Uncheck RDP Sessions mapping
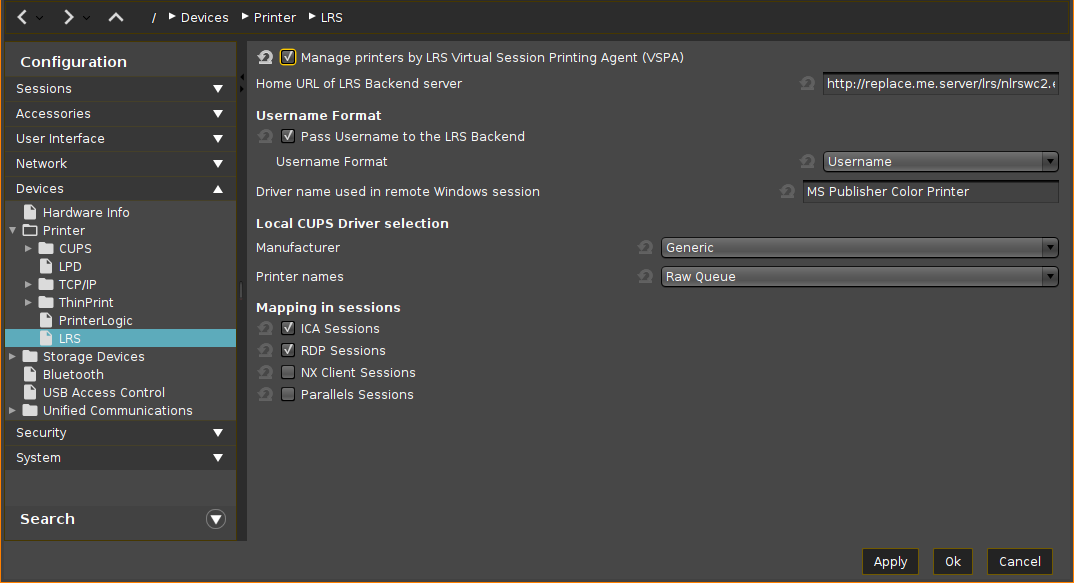 coord(288,351)
